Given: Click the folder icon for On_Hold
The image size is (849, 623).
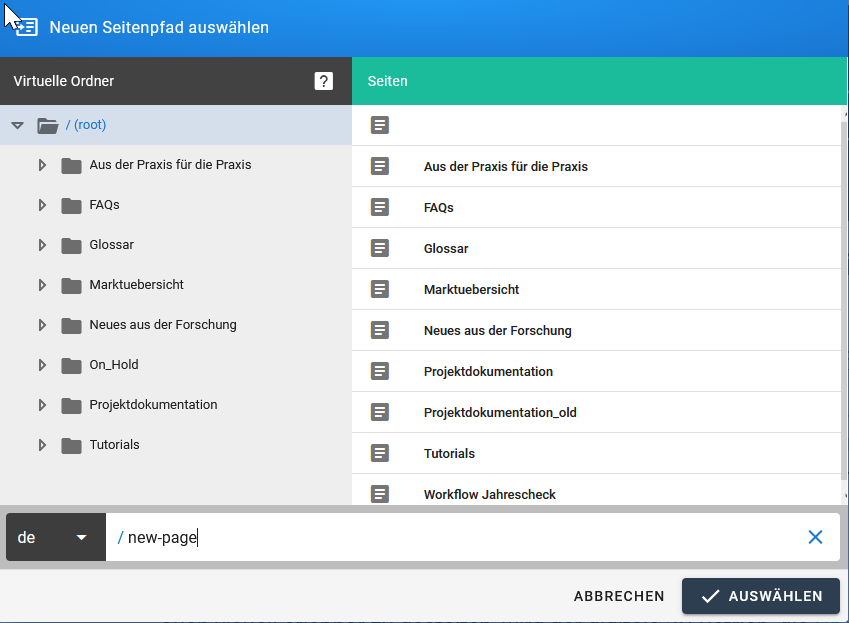Looking at the screenshot, I should [x=71, y=365].
